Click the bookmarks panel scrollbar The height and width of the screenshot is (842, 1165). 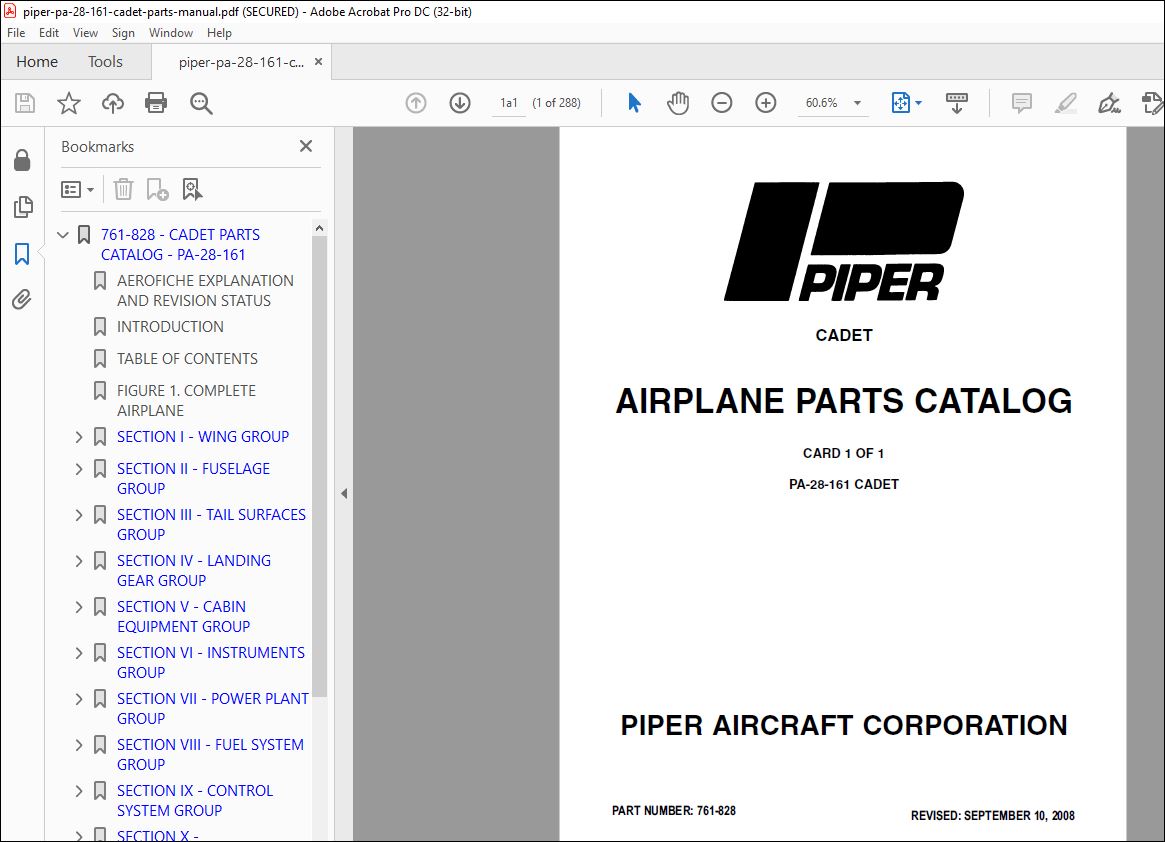[x=319, y=466]
